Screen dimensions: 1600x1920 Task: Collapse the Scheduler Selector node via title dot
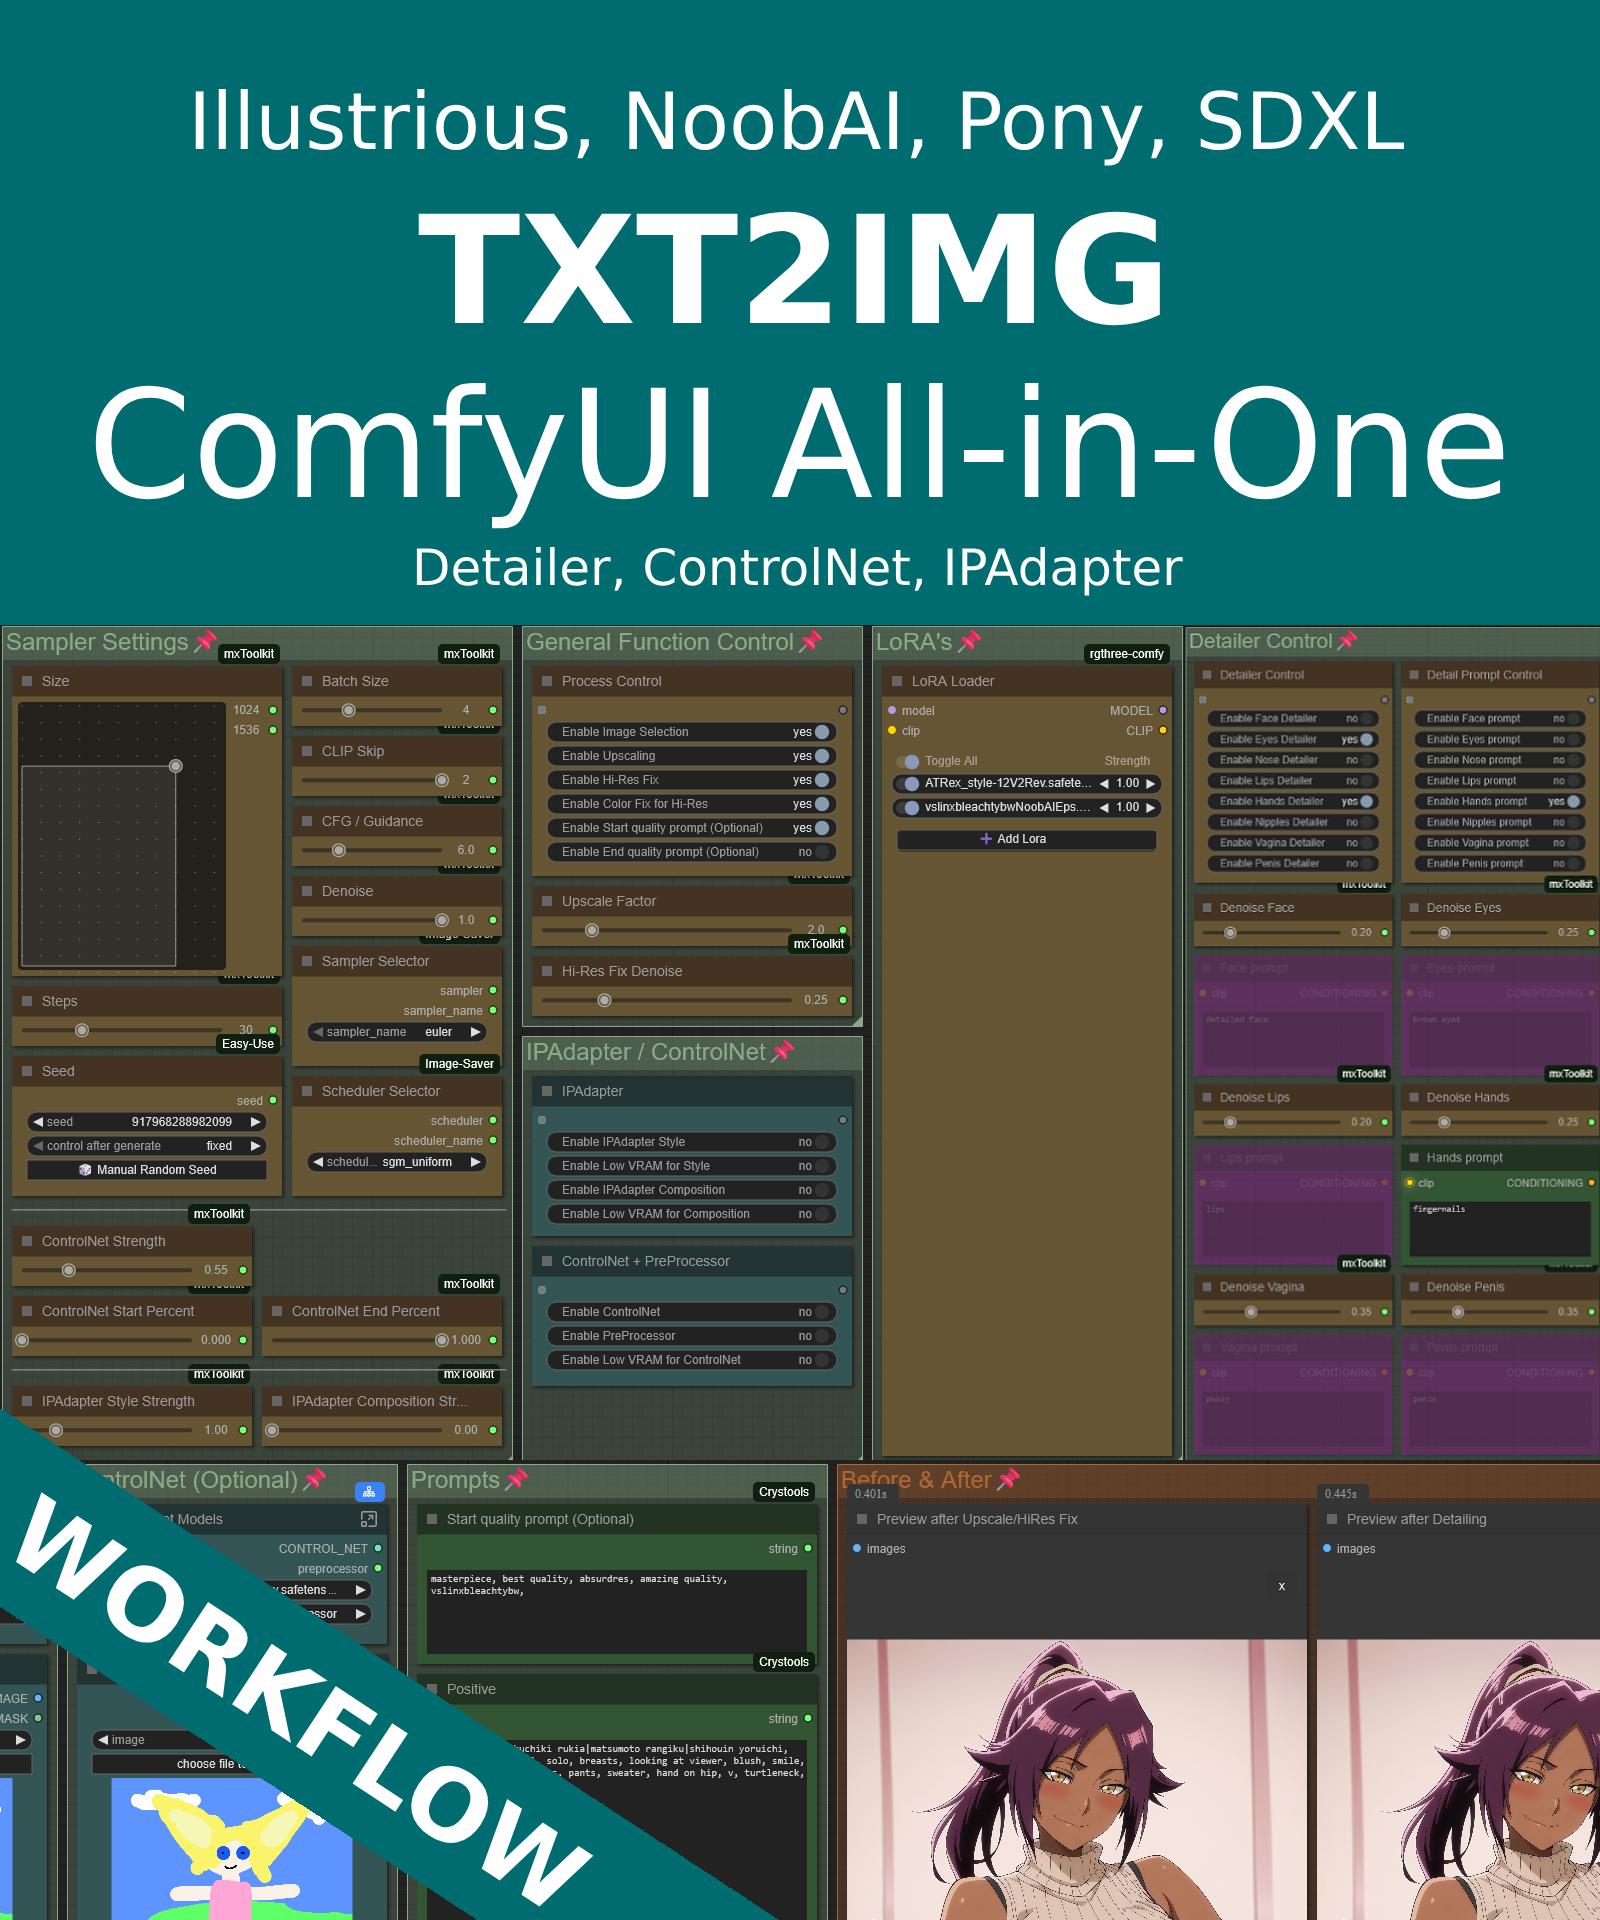coord(307,1091)
